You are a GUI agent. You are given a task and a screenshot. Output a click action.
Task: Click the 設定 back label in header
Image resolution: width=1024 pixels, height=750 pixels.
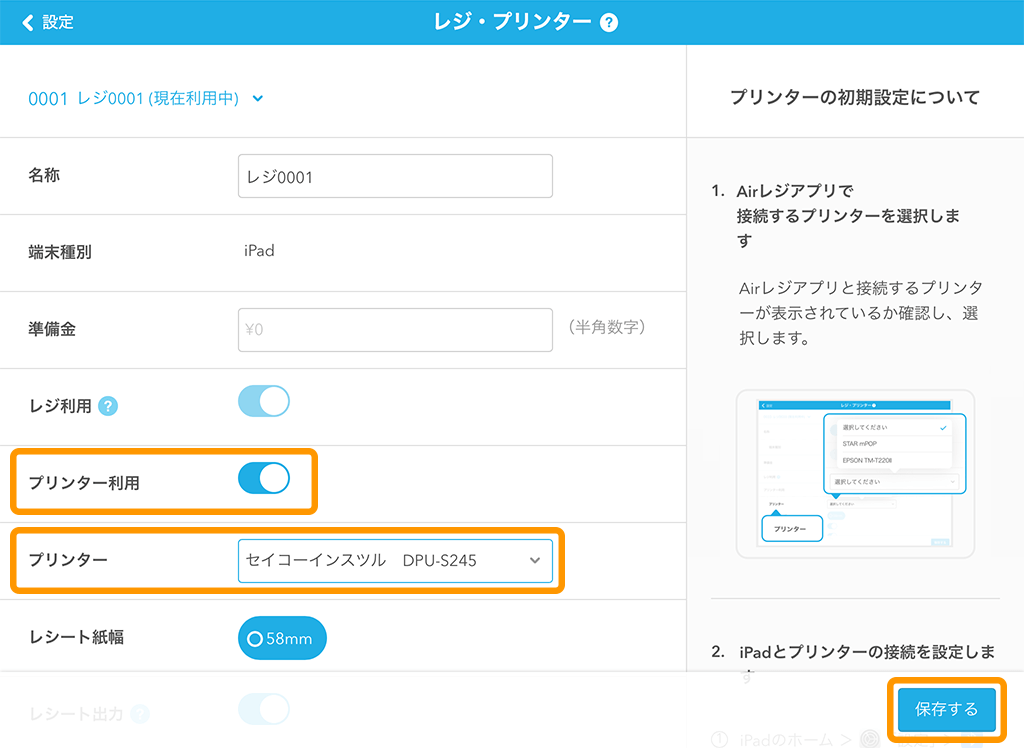(57, 23)
